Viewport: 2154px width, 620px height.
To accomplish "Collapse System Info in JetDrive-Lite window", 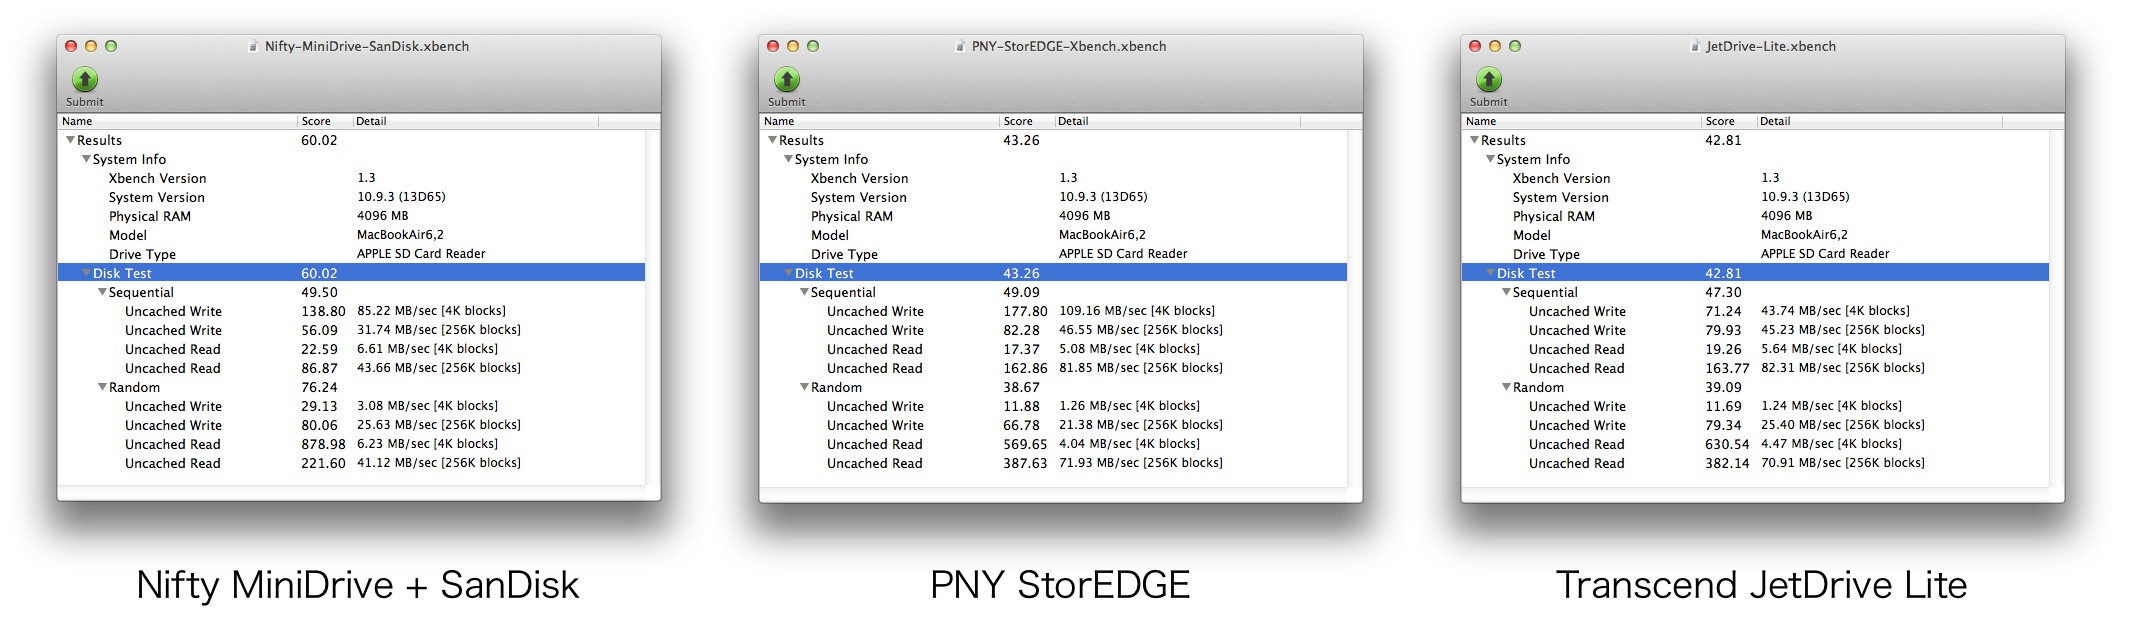I will 1491,159.
